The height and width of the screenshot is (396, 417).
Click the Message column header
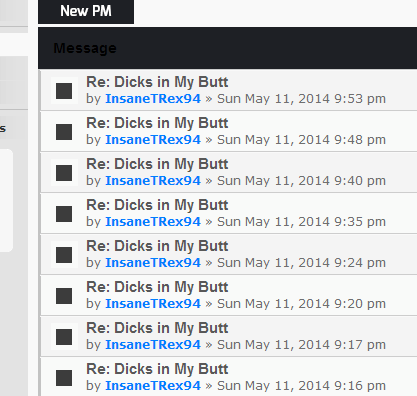coord(85,48)
